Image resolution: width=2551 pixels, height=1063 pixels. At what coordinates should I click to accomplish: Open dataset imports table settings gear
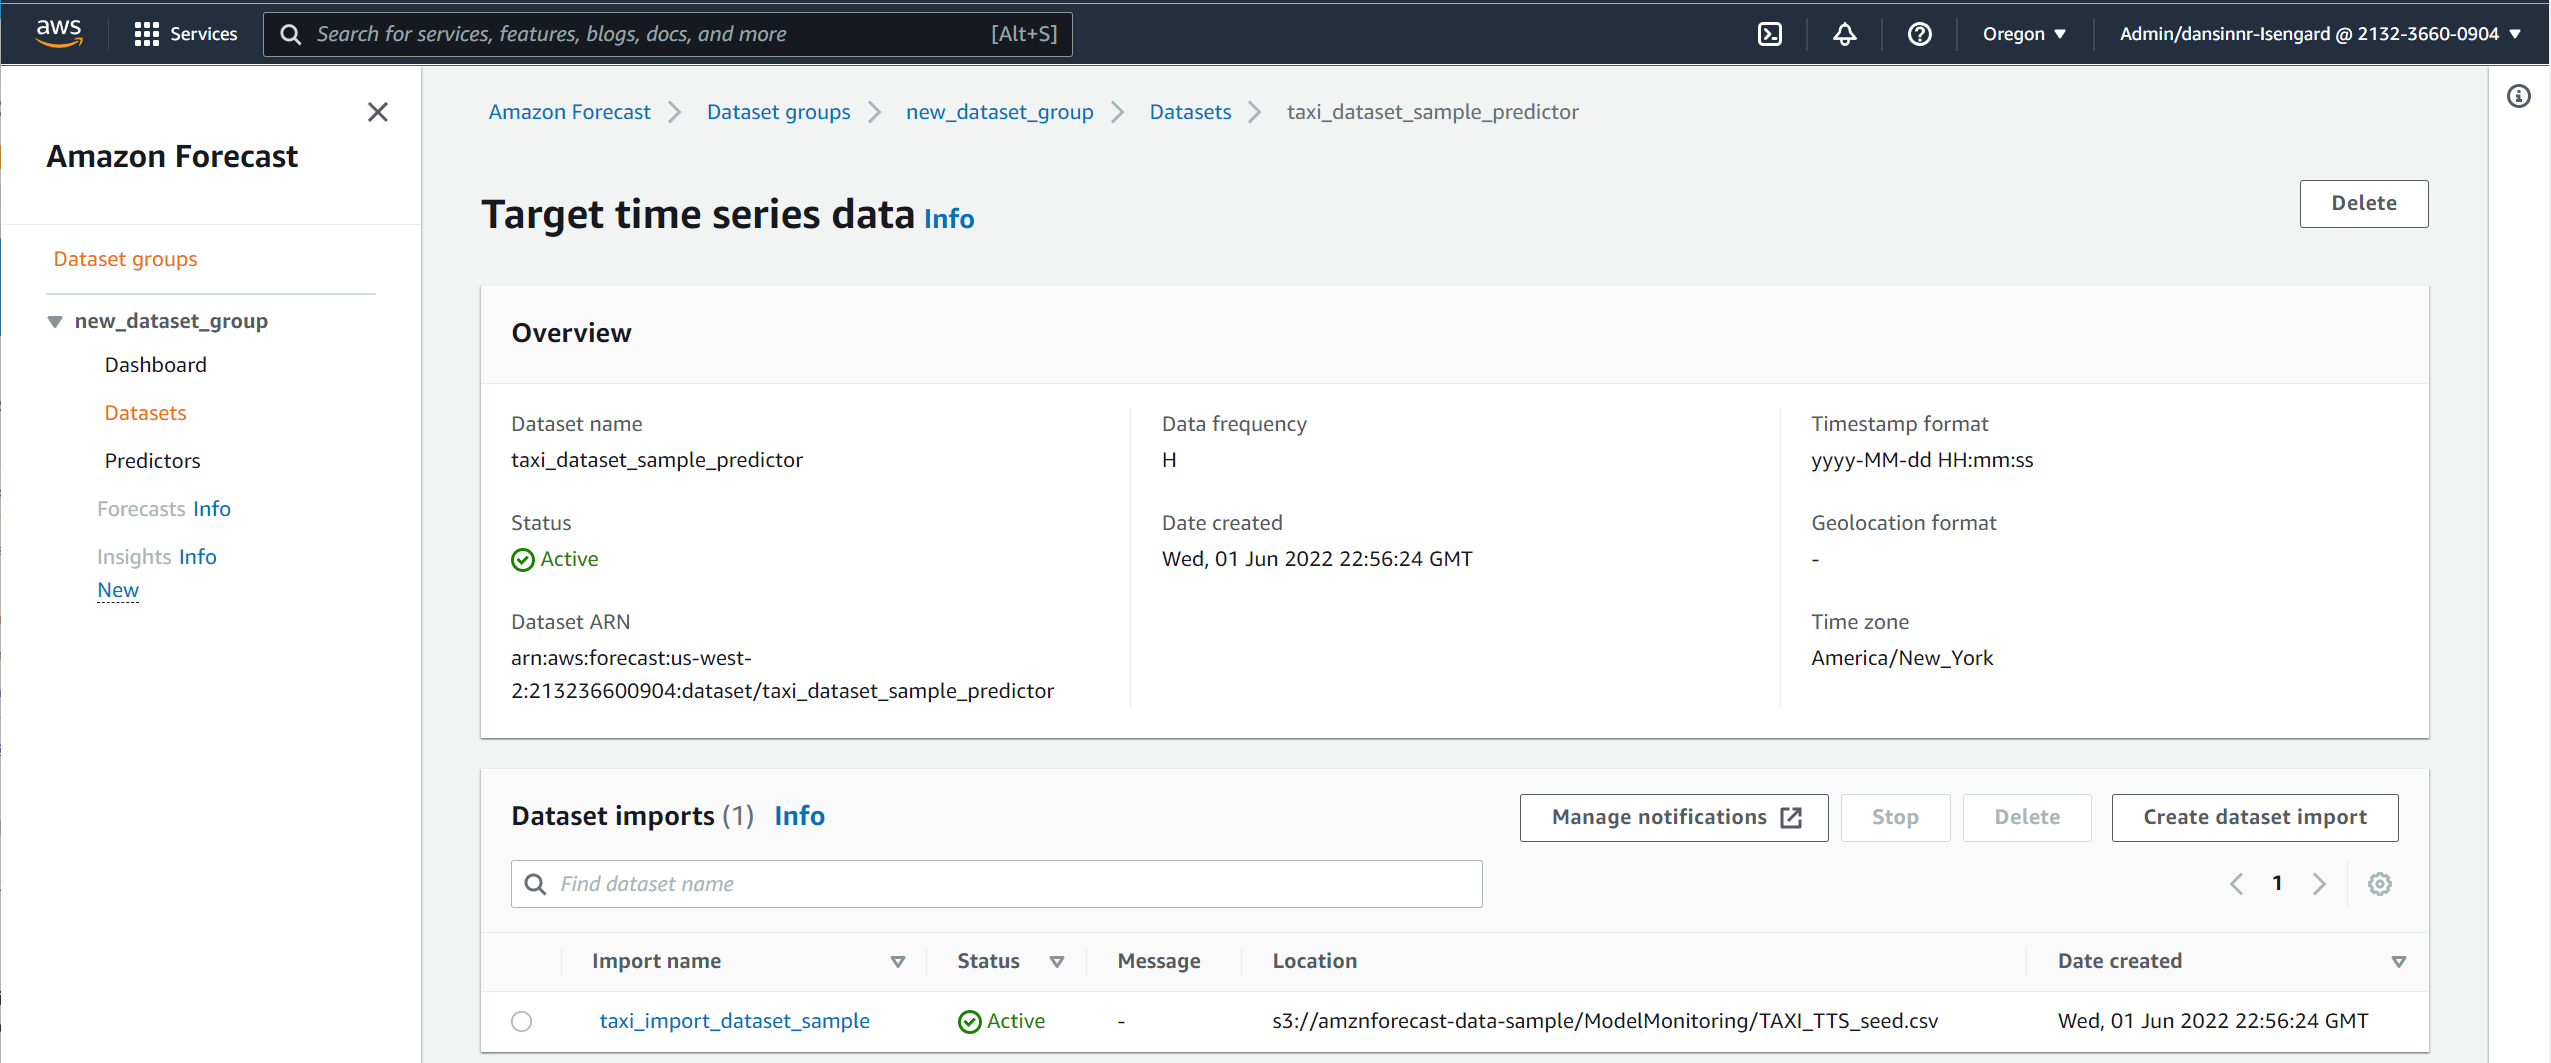tap(2379, 884)
